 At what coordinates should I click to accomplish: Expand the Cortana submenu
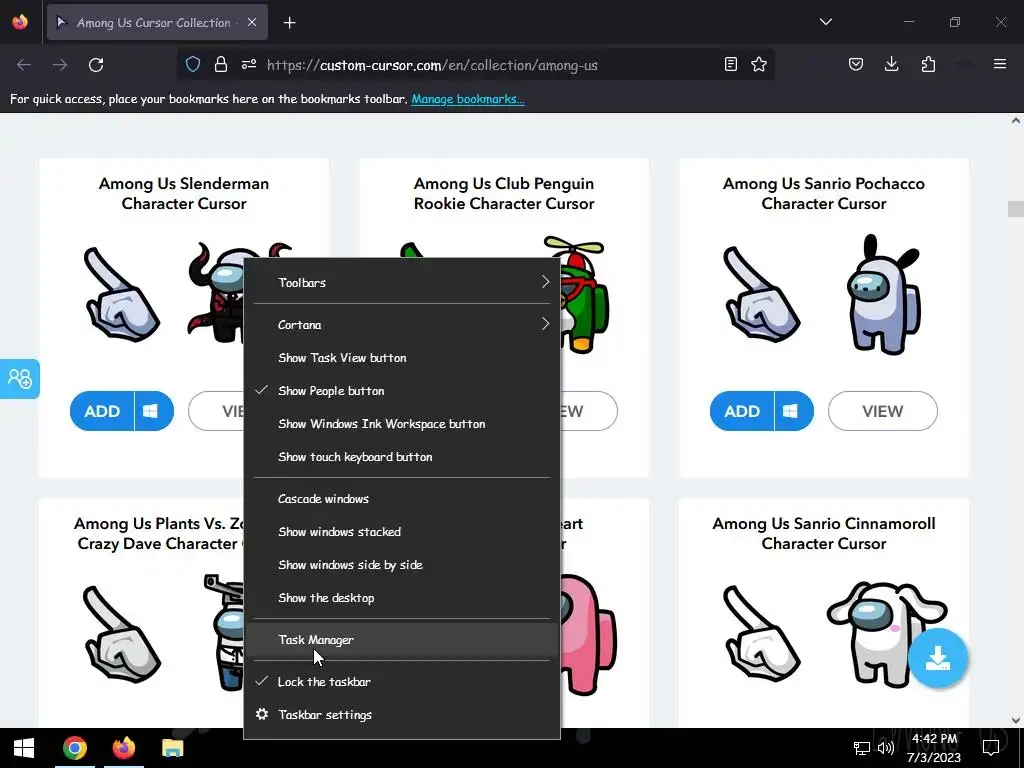tap(402, 325)
